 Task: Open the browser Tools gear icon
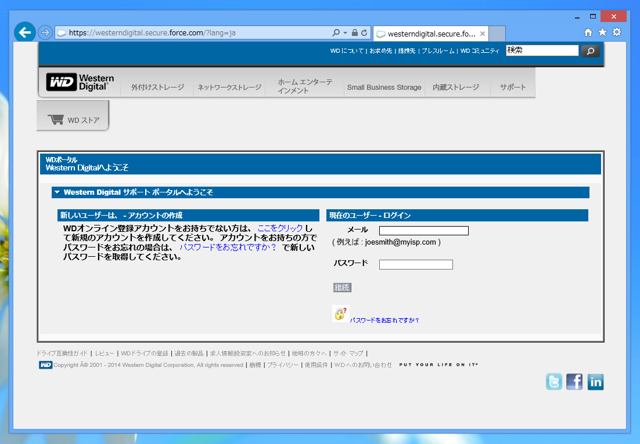[x=617, y=32]
